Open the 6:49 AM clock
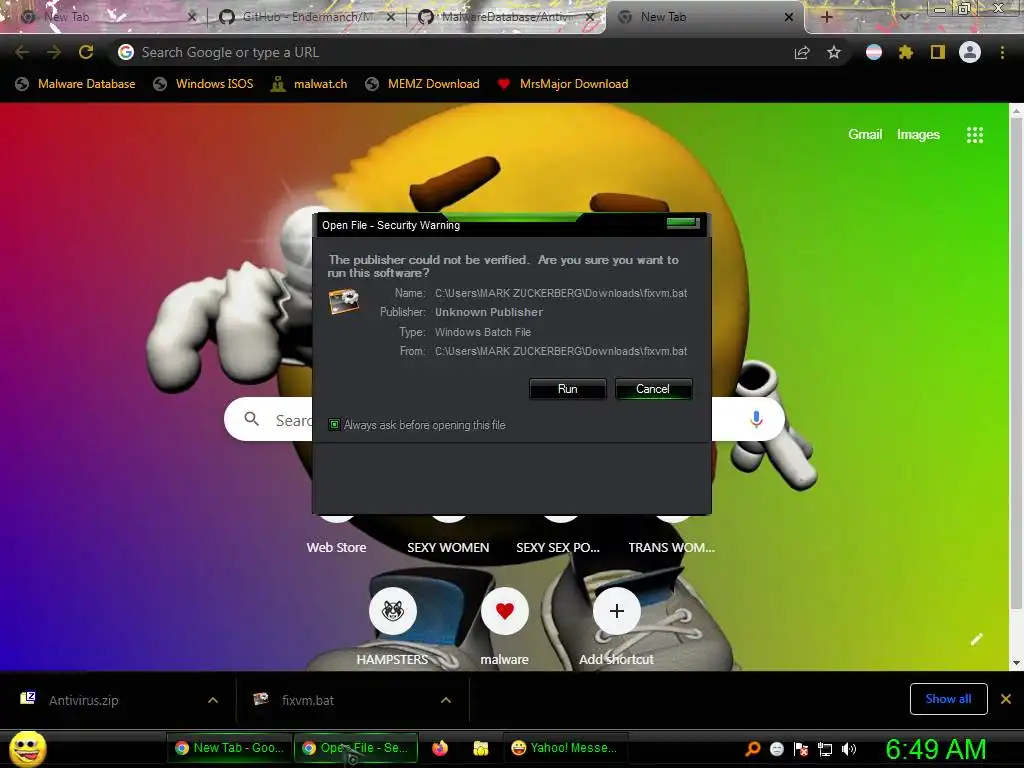The height and width of the screenshot is (768, 1024). point(936,749)
